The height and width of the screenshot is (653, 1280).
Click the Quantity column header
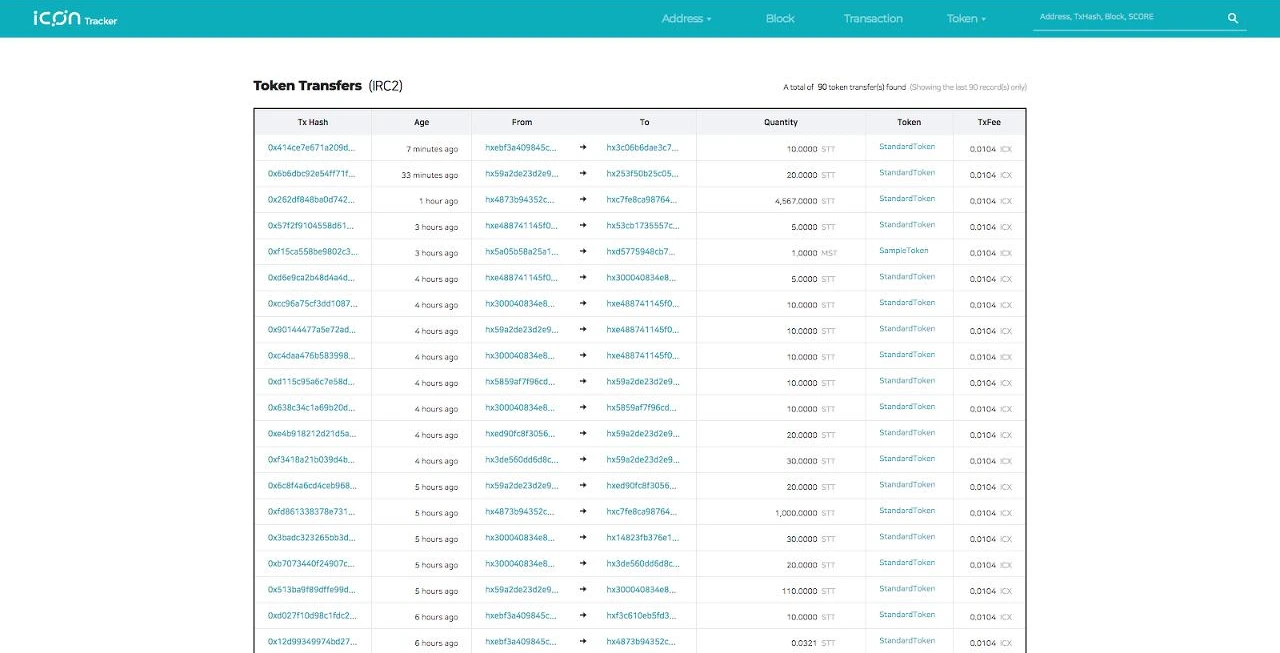pos(781,122)
